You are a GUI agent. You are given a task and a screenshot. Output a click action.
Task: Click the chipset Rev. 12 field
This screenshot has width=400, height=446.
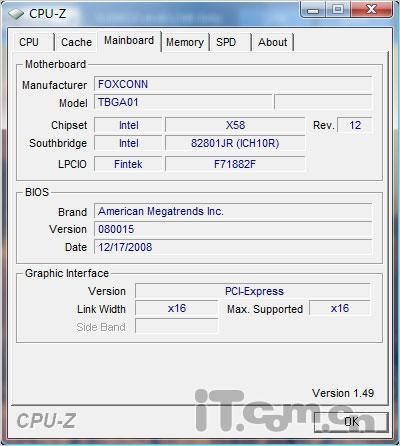pos(355,125)
